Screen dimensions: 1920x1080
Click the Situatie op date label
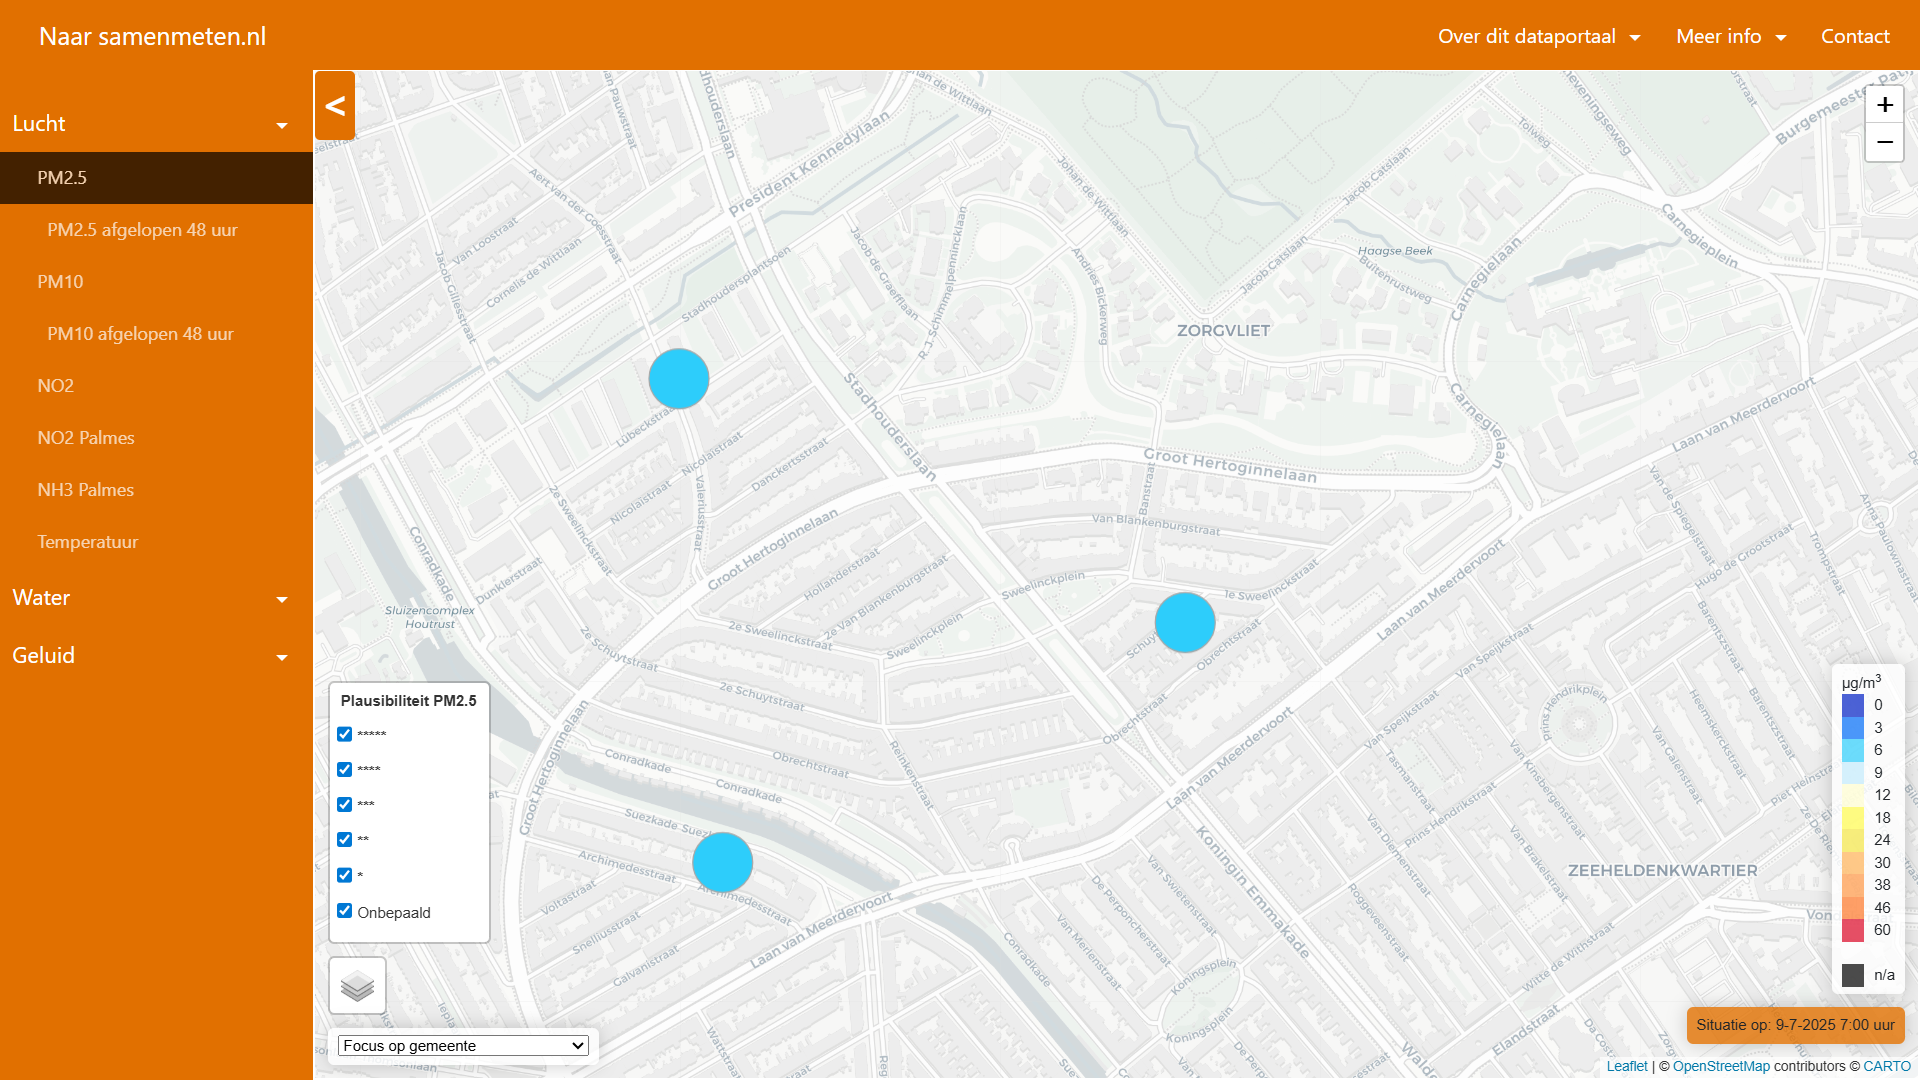coord(1795,1025)
